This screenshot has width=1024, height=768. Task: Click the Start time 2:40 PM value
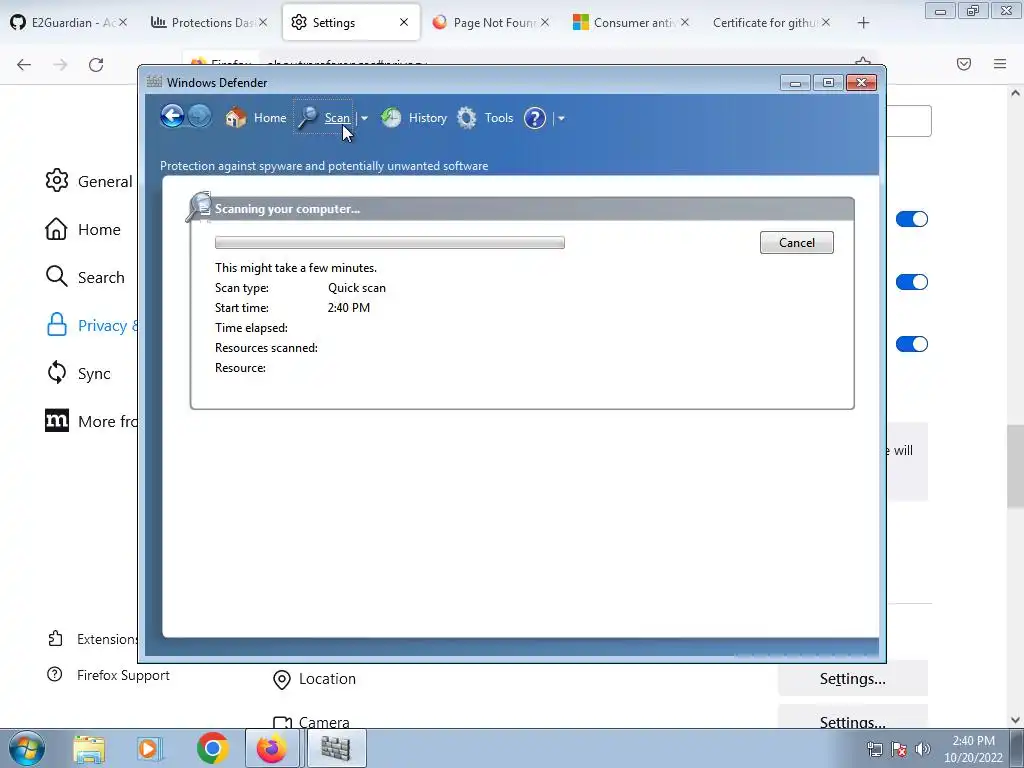click(x=349, y=308)
